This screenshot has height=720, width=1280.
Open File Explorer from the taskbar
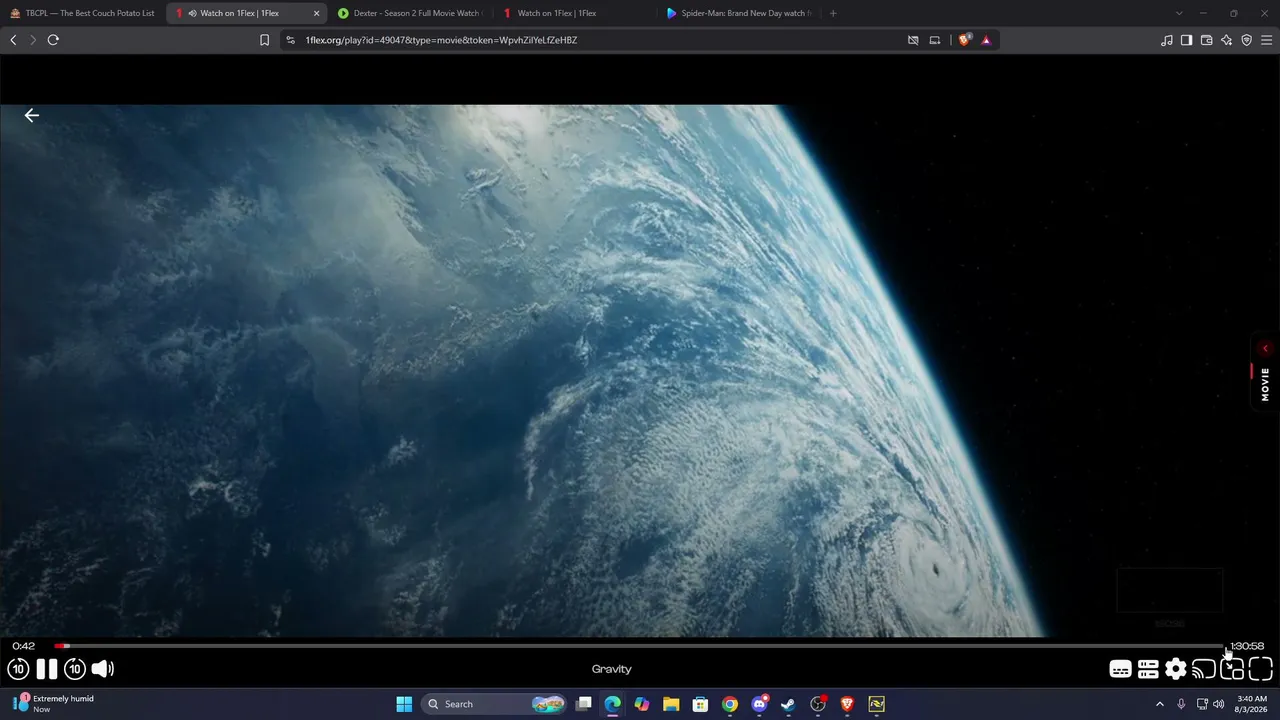671,704
